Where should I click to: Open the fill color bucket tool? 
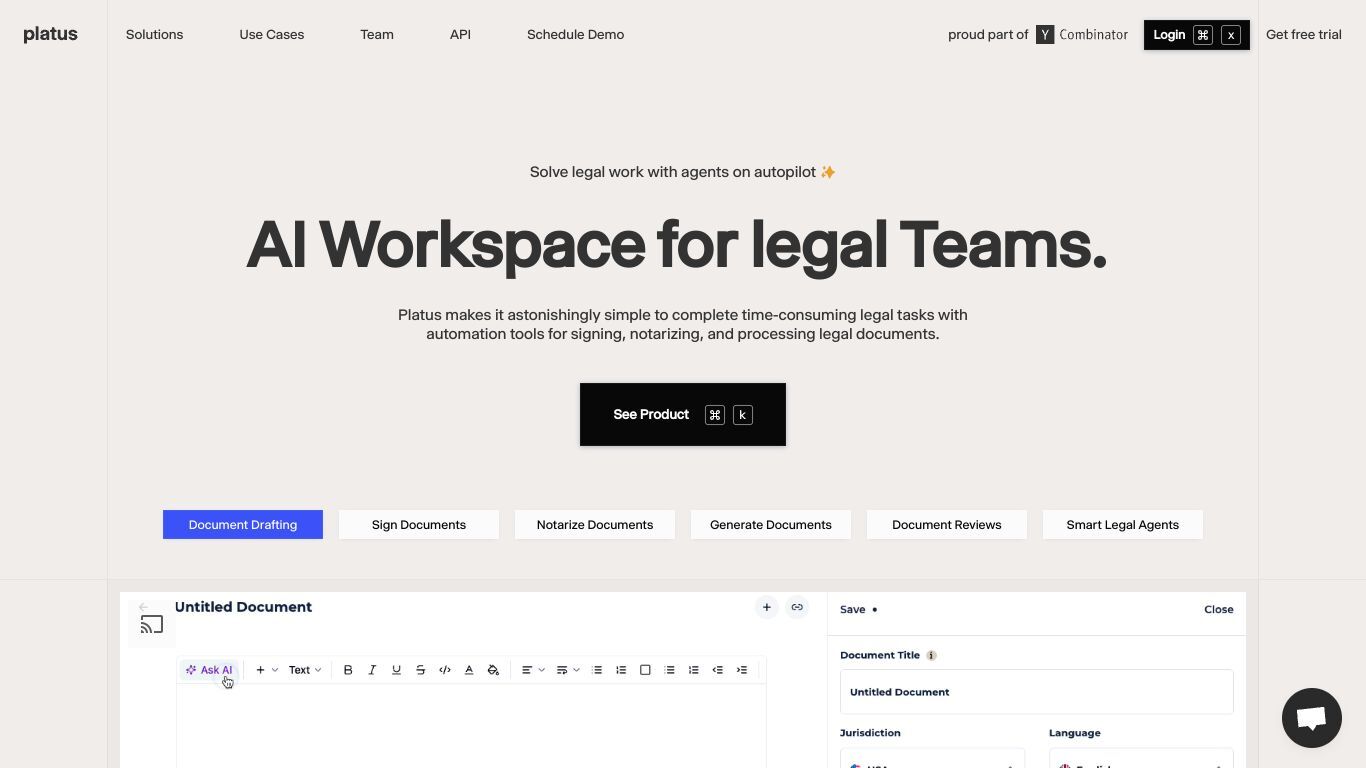493,670
